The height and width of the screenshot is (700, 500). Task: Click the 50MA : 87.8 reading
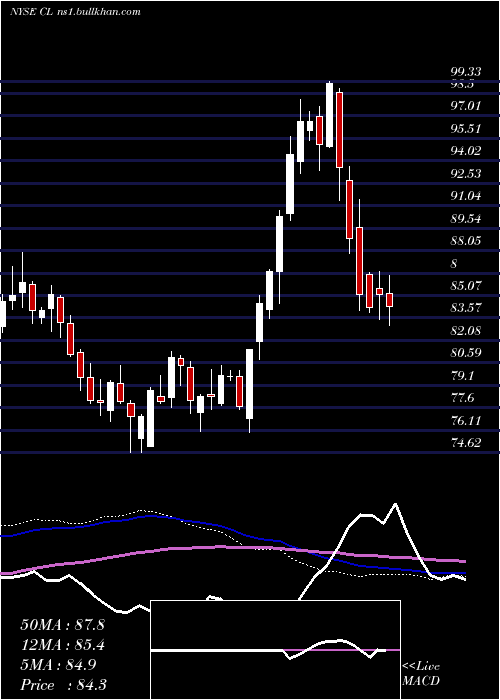(x=62, y=625)
